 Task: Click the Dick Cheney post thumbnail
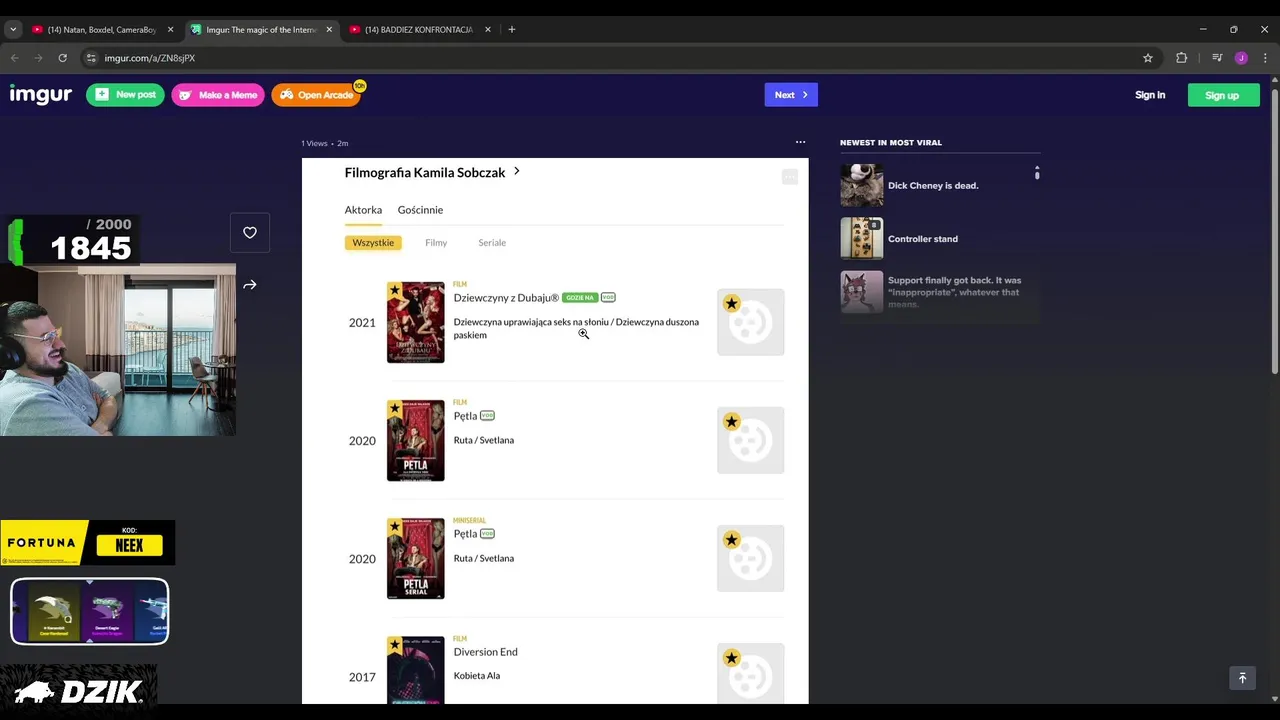click(862, 185)
